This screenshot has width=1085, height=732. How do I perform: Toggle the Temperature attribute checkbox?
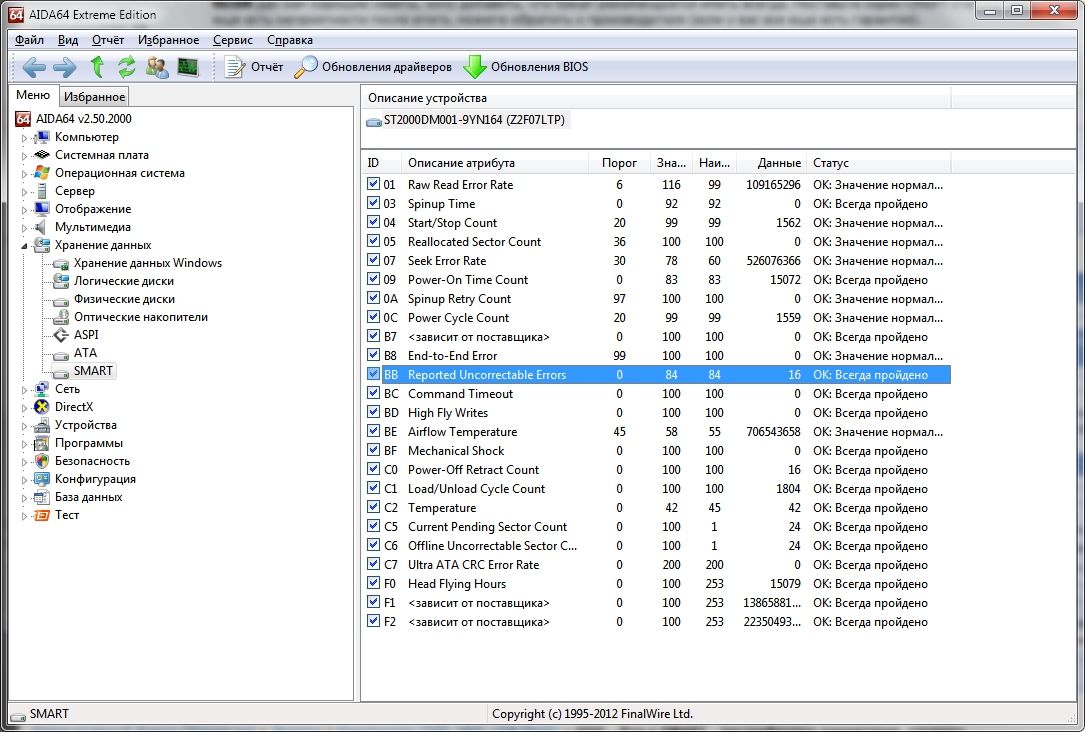click(373, 508)
